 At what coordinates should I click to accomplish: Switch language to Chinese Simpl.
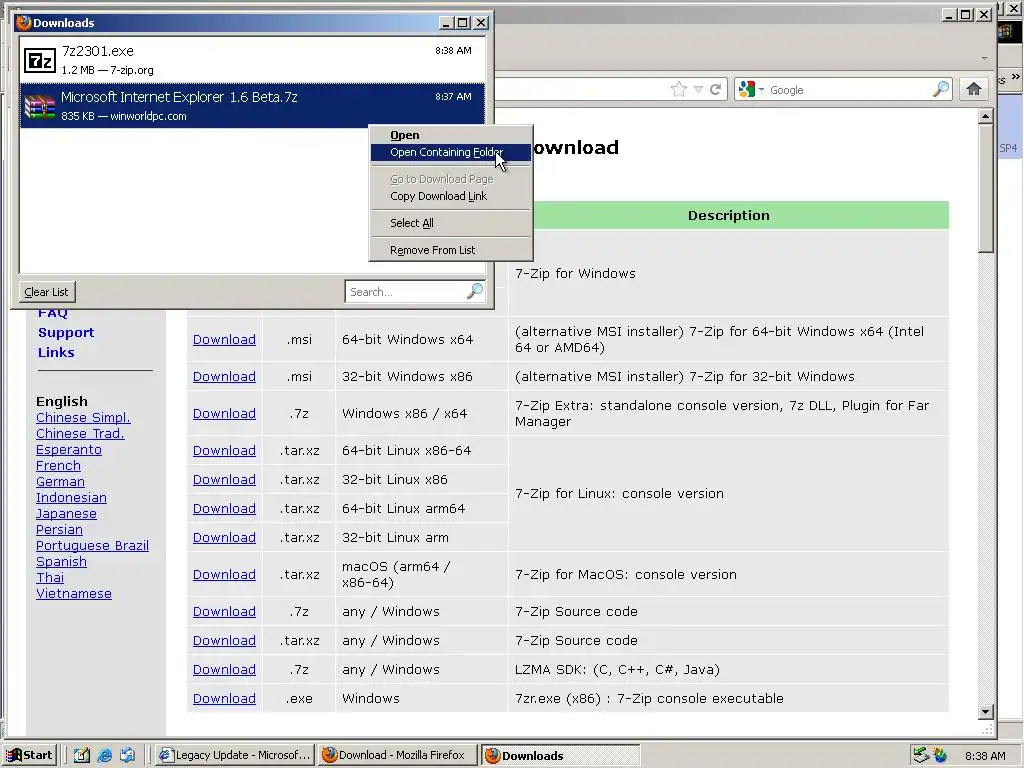[x=83, y=417]
